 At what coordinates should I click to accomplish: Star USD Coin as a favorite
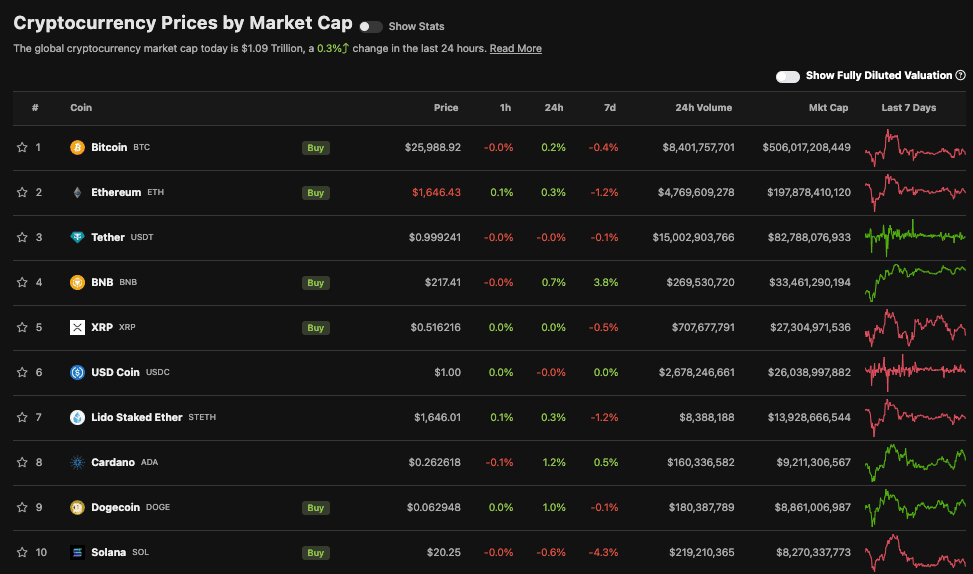(x=22, y=372)
